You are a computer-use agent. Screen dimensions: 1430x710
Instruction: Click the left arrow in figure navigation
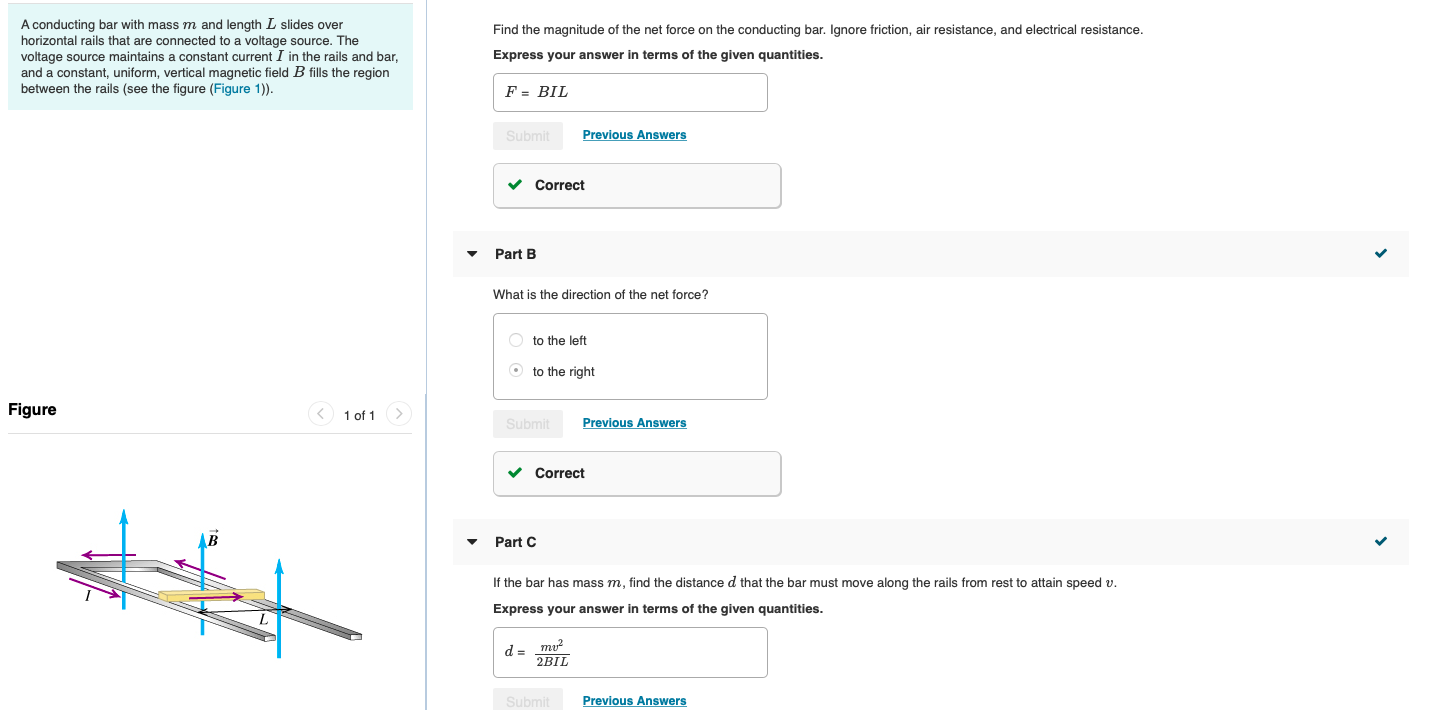pos(320,413)
